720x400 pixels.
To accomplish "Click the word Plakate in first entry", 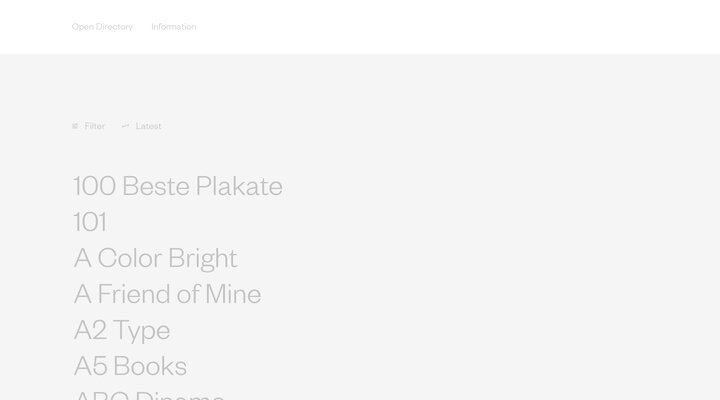I will tap(239, 186).
